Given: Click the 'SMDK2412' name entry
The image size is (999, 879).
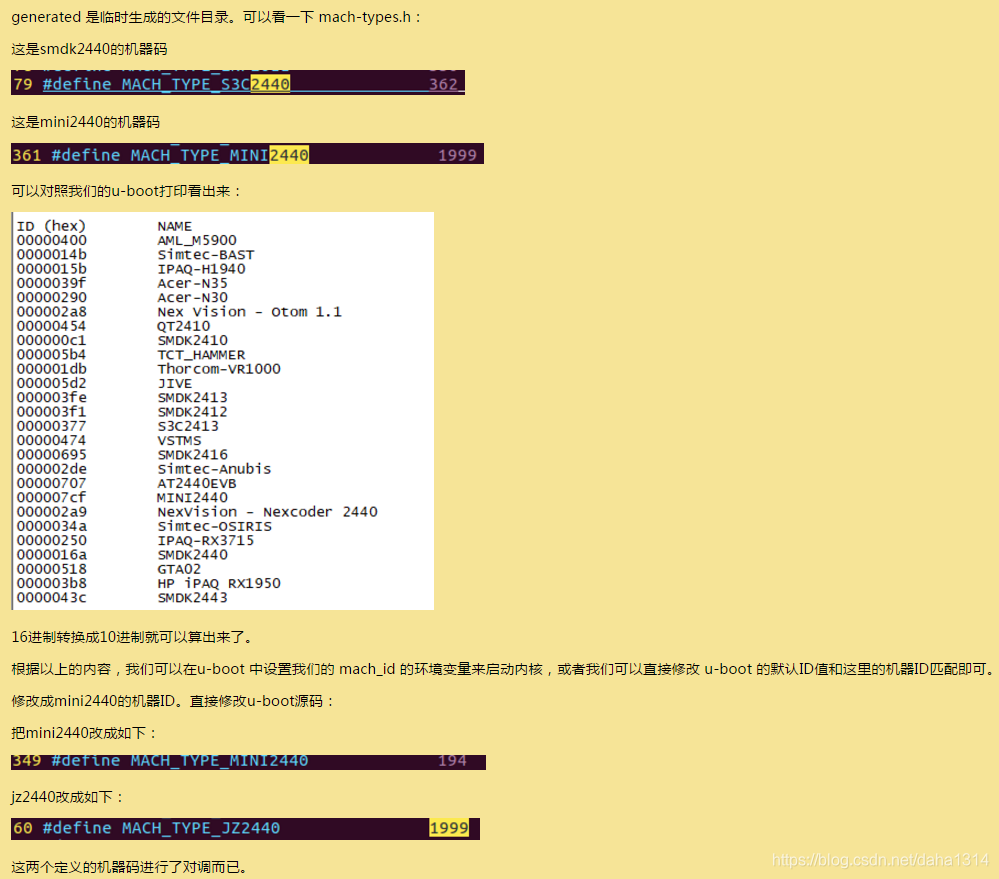Looking at the screenshot, I should [192, 411].
